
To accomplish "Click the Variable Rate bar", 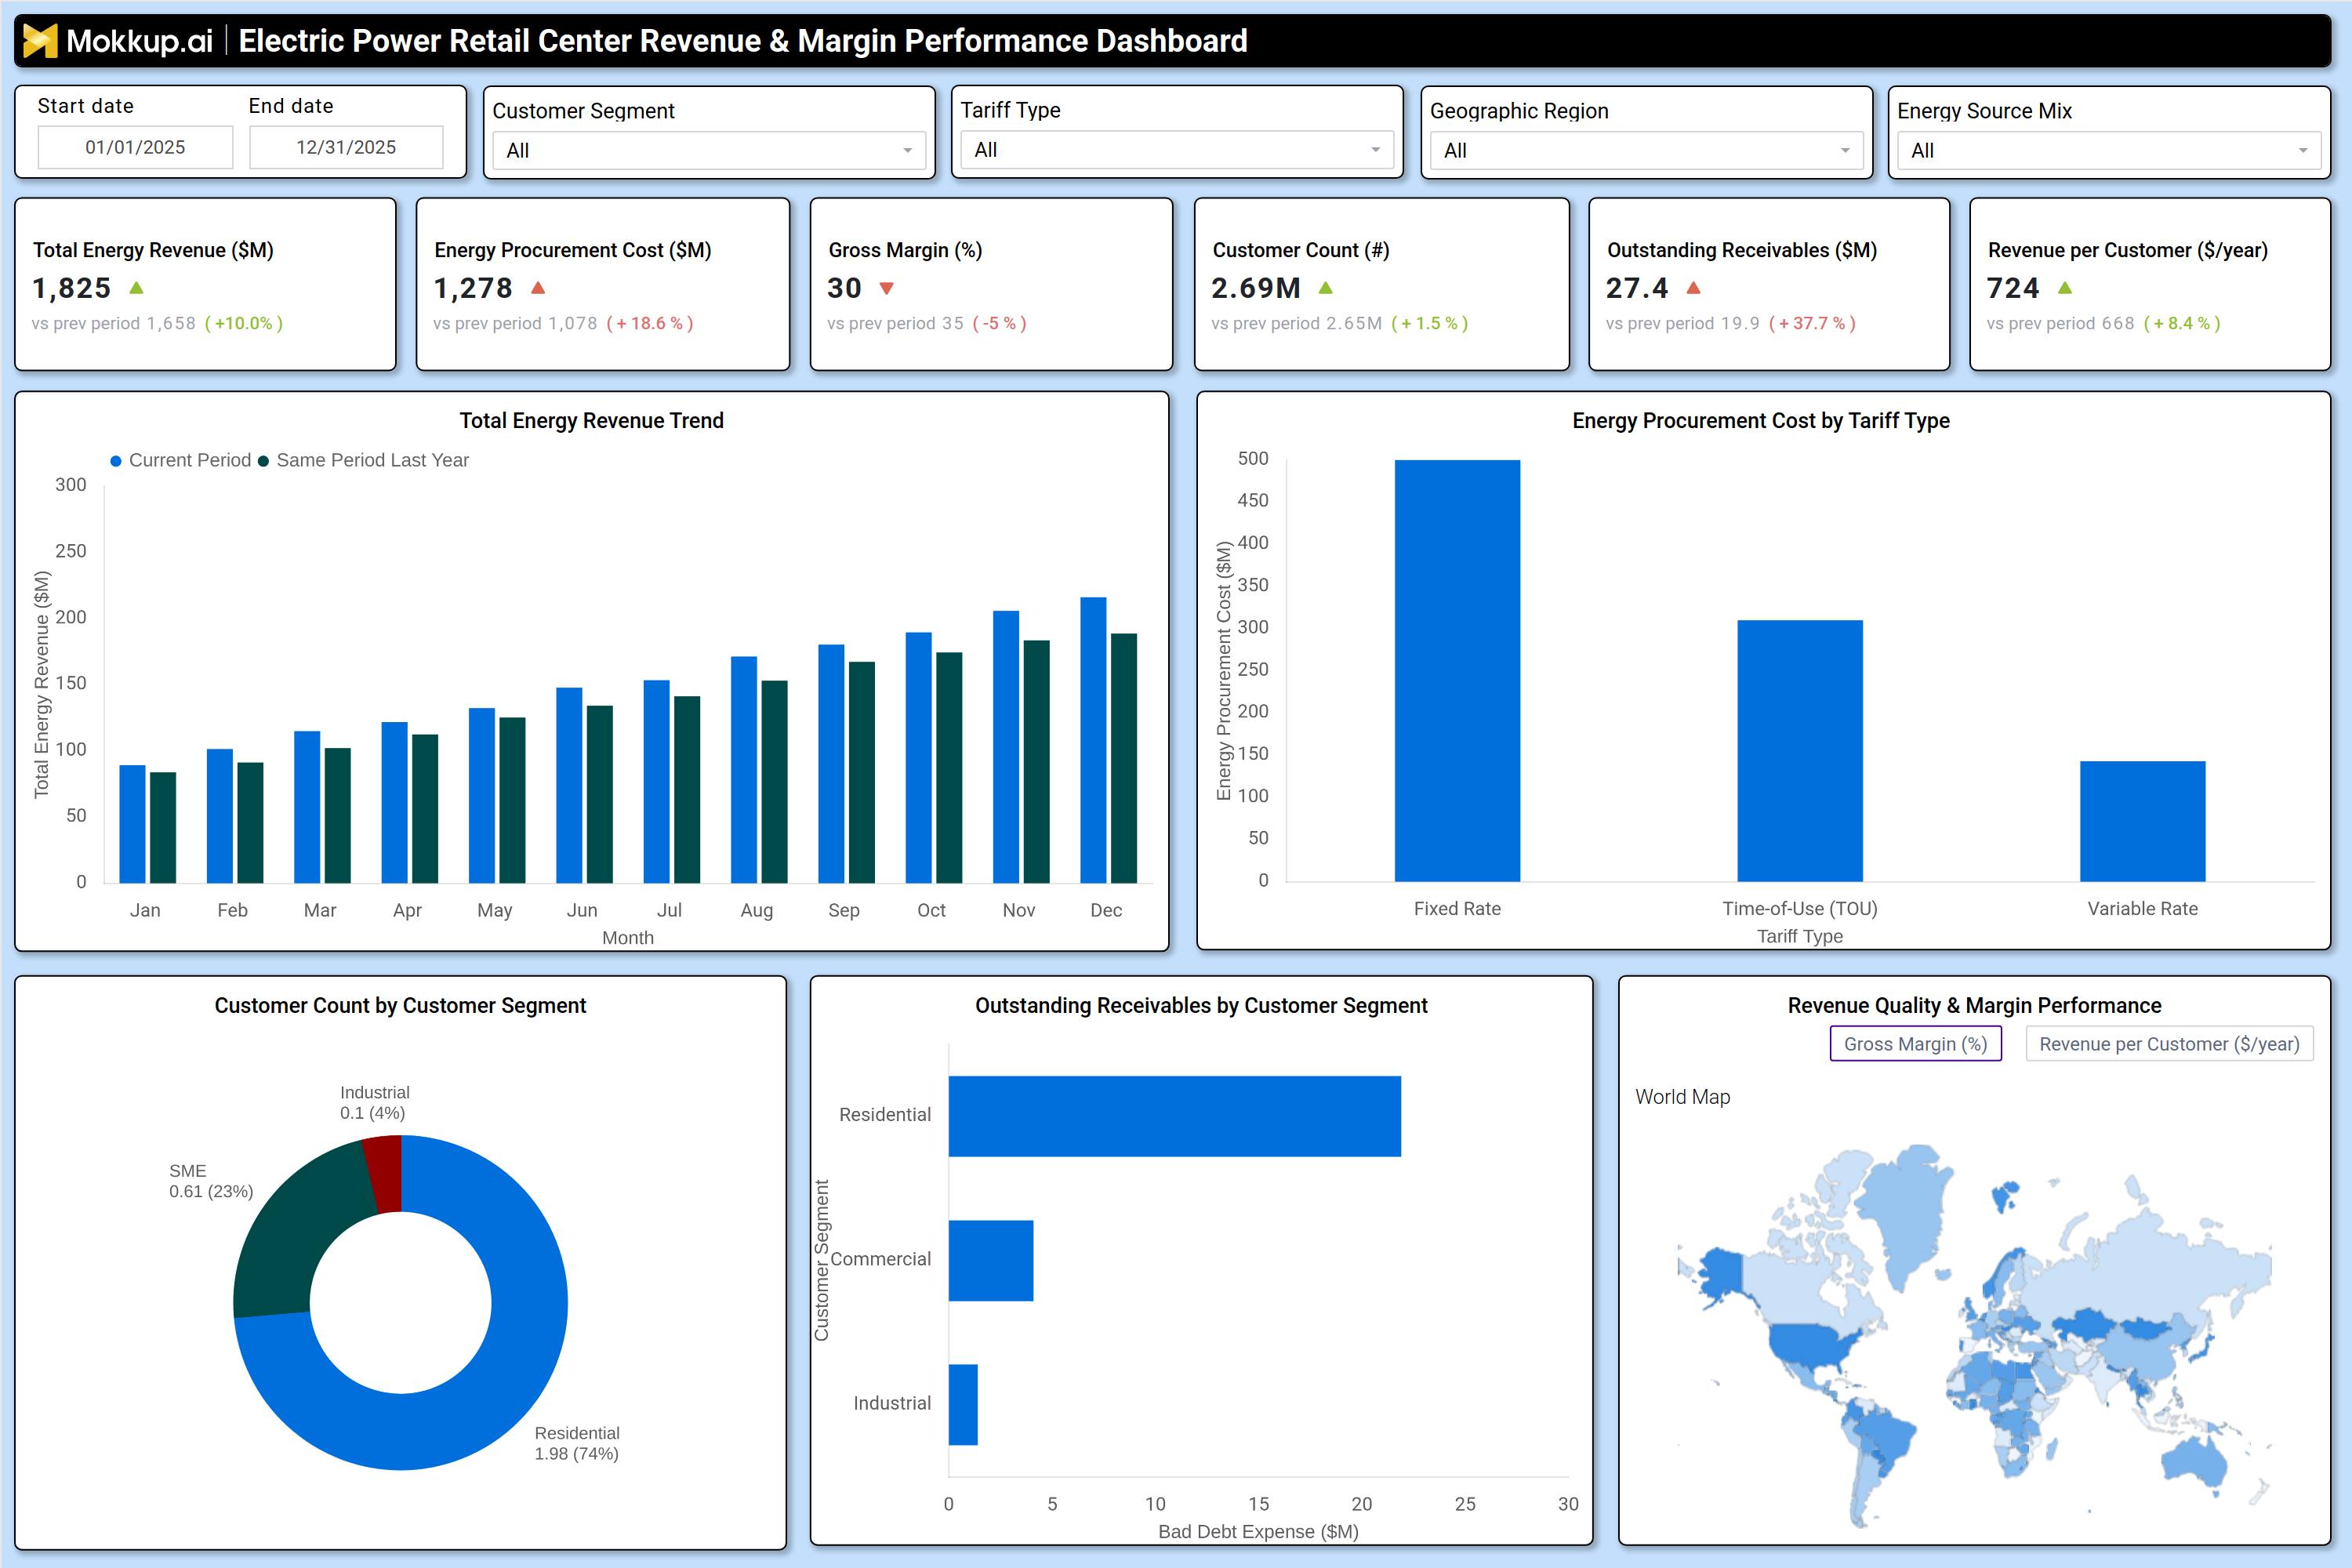I will pos(2143,822).
